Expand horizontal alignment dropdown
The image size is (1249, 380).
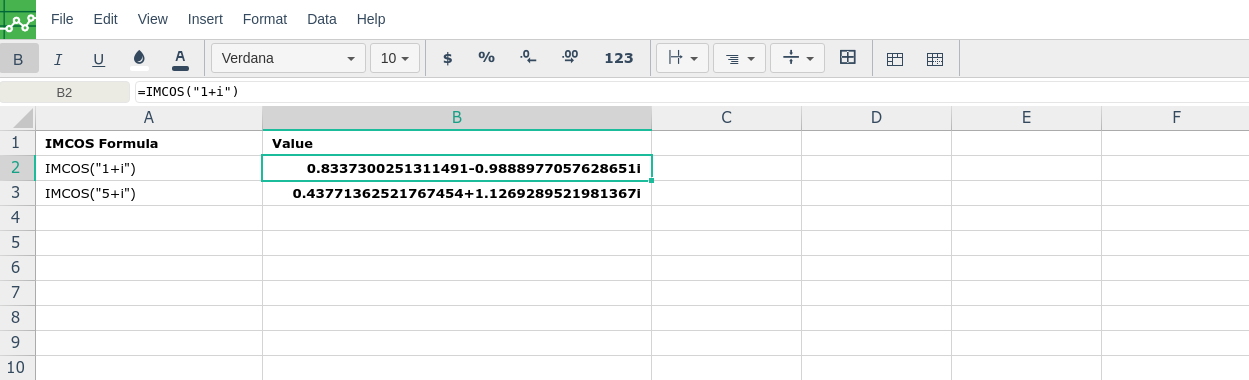(x=740, y=58)
